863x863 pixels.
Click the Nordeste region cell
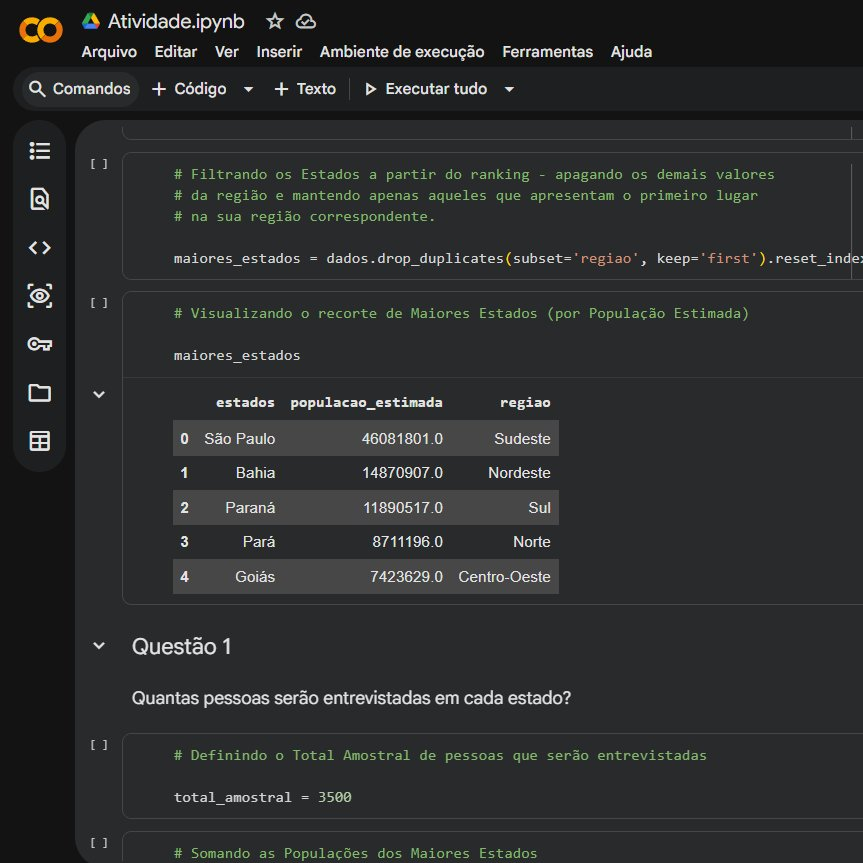tap(519, 473)
